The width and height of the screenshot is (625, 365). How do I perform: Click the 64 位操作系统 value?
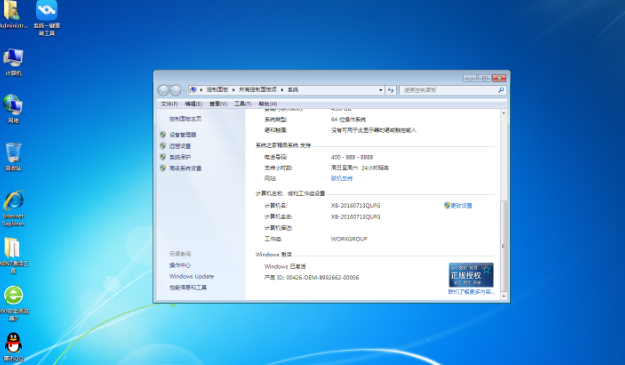(348, 119)
